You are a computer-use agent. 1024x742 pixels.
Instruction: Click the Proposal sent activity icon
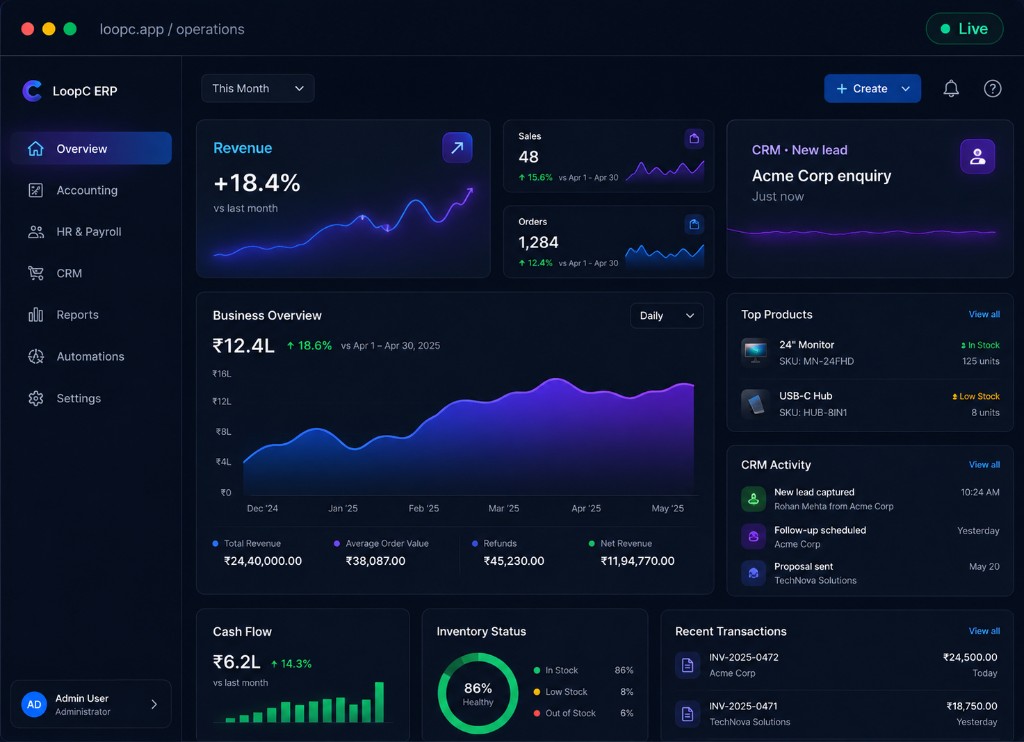[x=753, y=573]
